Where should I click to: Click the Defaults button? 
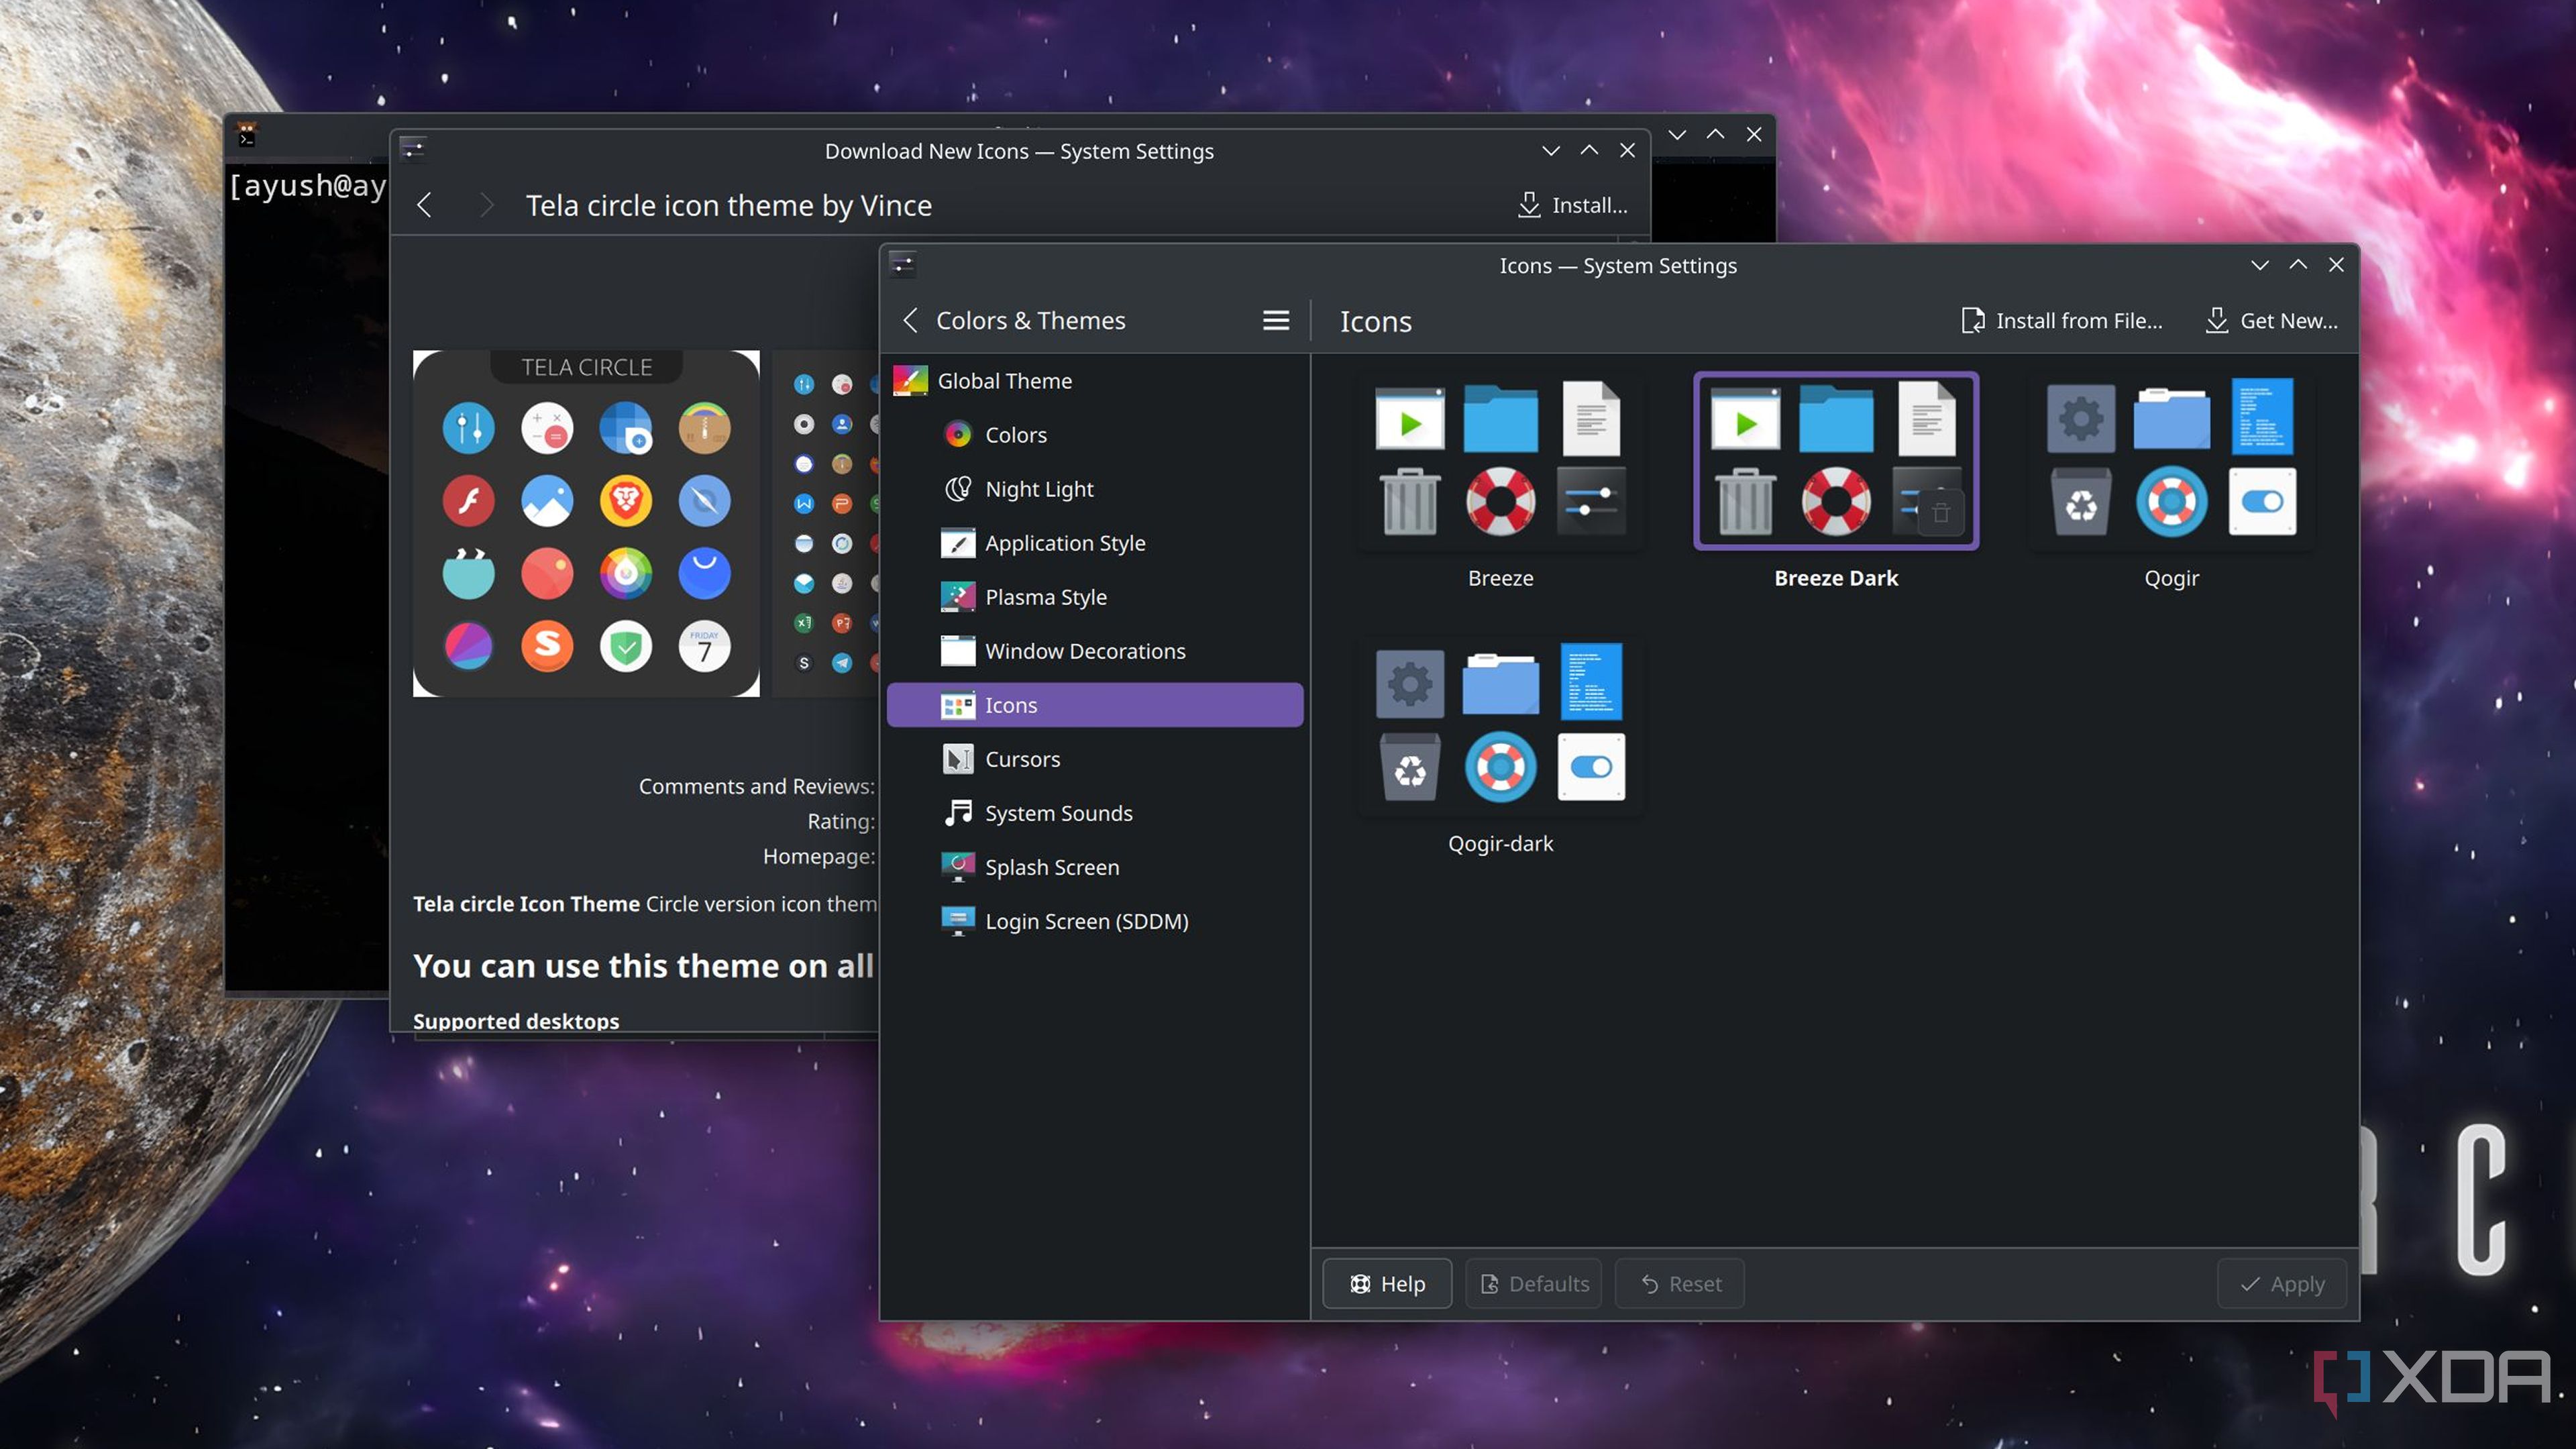click(x=1534, y=1284)
